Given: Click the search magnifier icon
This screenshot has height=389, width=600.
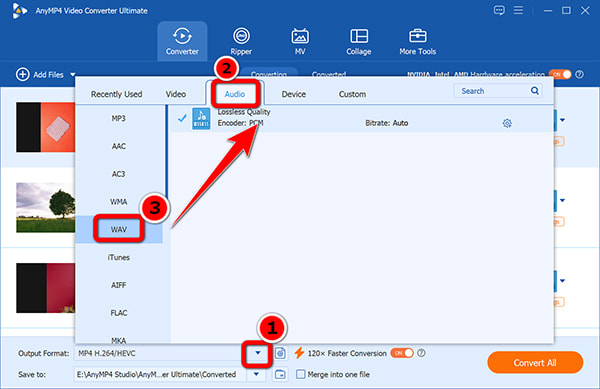Looking at the screenshot, I should pyautogui.click(x=535, y=91).
